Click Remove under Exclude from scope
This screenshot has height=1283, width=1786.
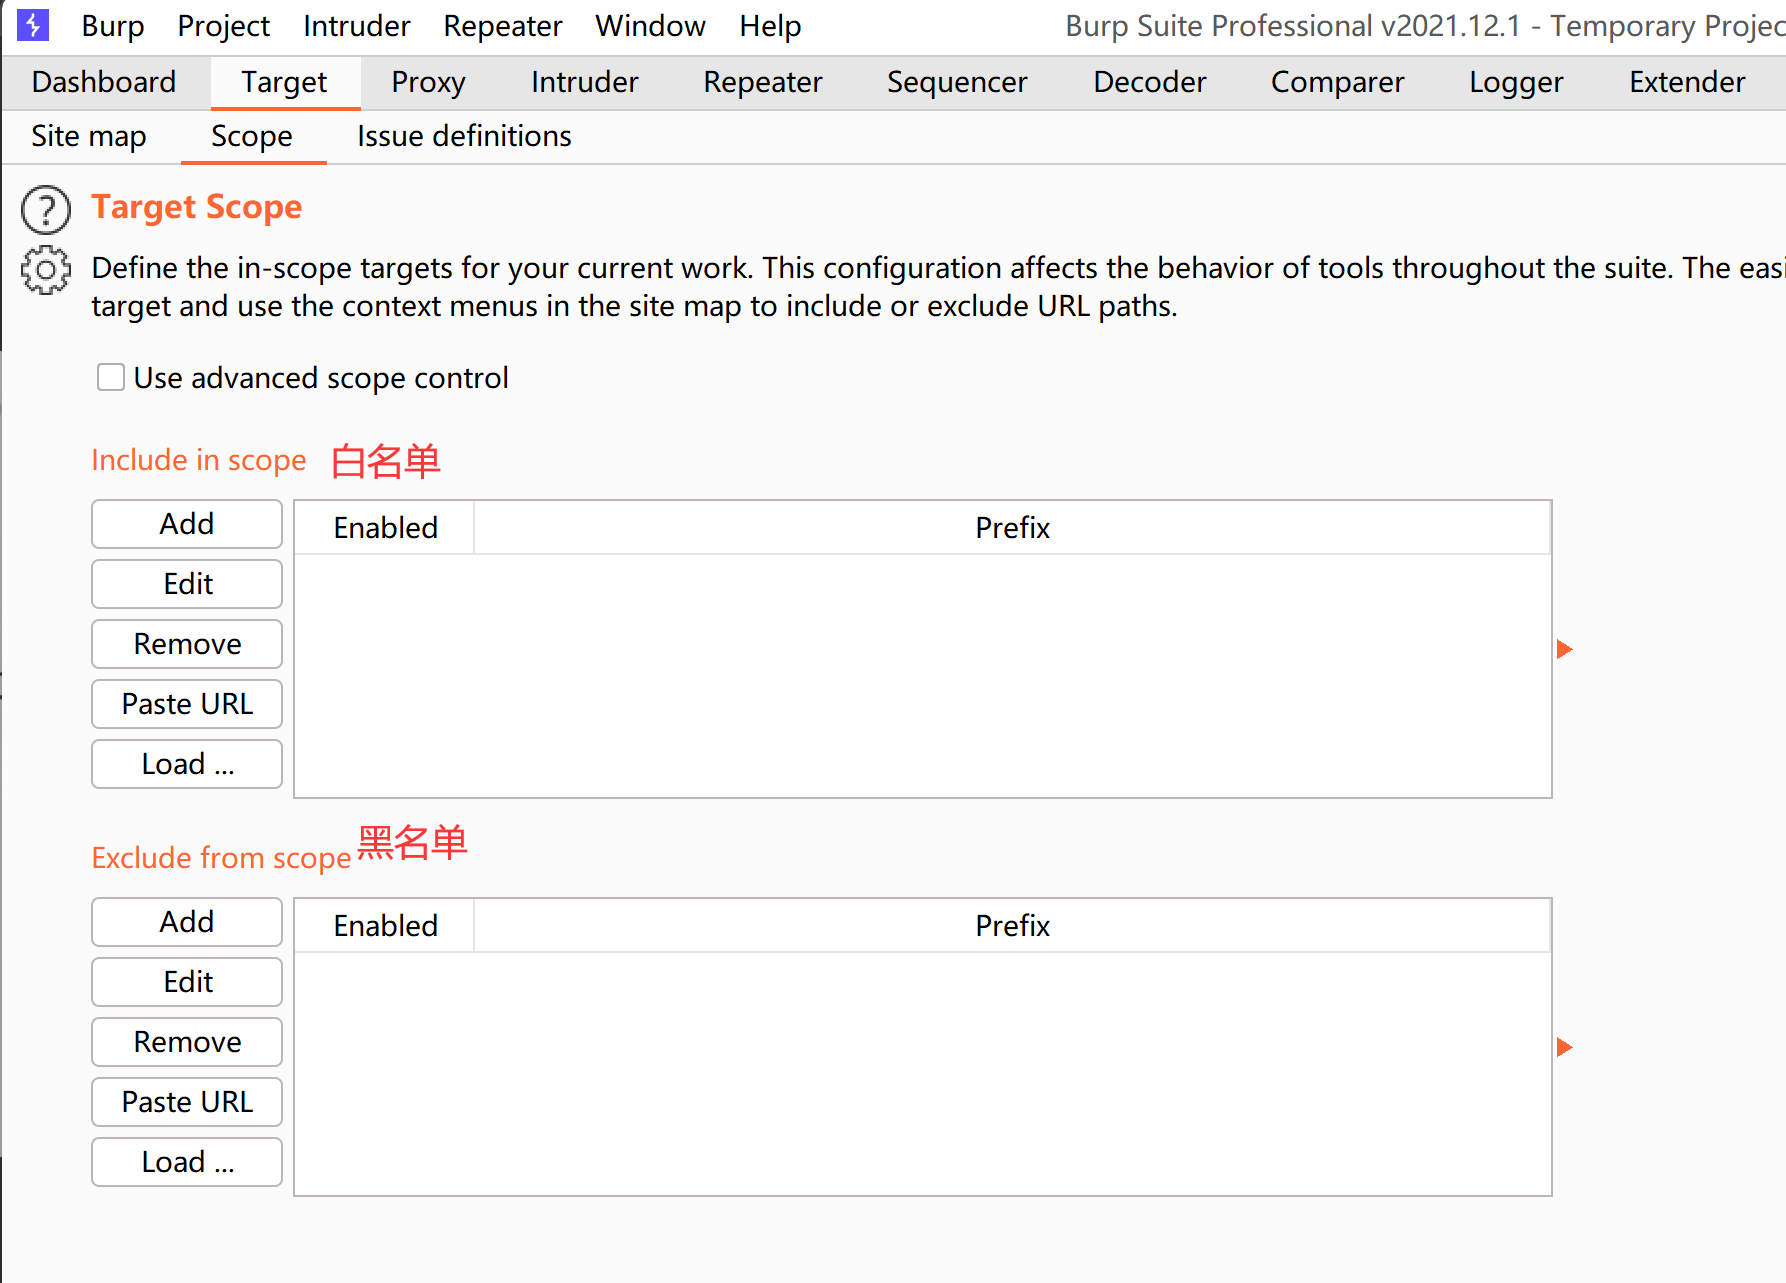[x=187, y=1042]
